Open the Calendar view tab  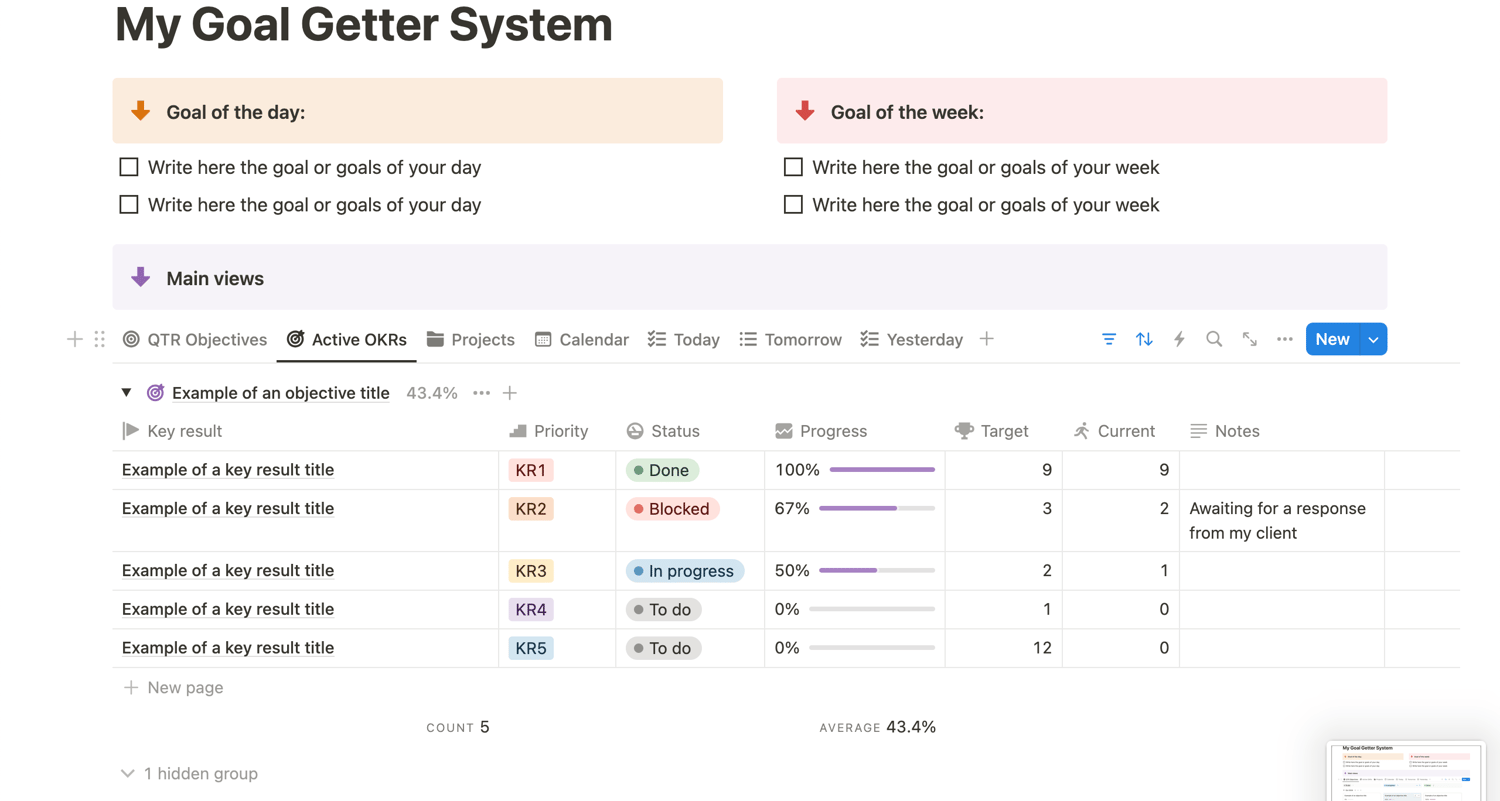tap(582, 339)
